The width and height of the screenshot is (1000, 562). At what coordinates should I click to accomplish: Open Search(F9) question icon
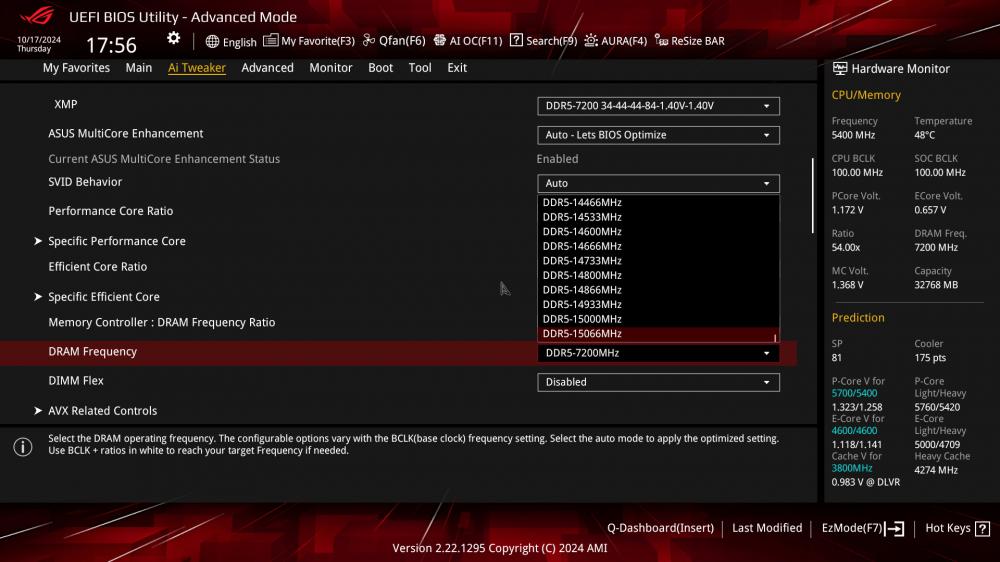[x=516, y=40]
